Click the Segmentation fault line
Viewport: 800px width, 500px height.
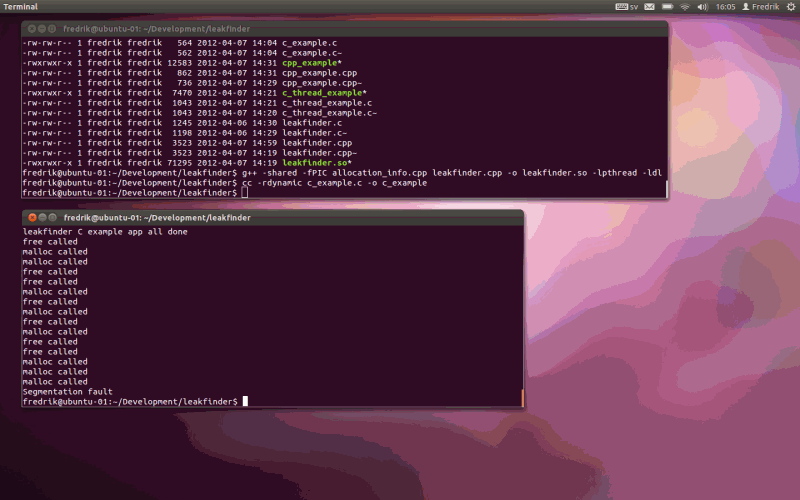[x=67, y=392]
